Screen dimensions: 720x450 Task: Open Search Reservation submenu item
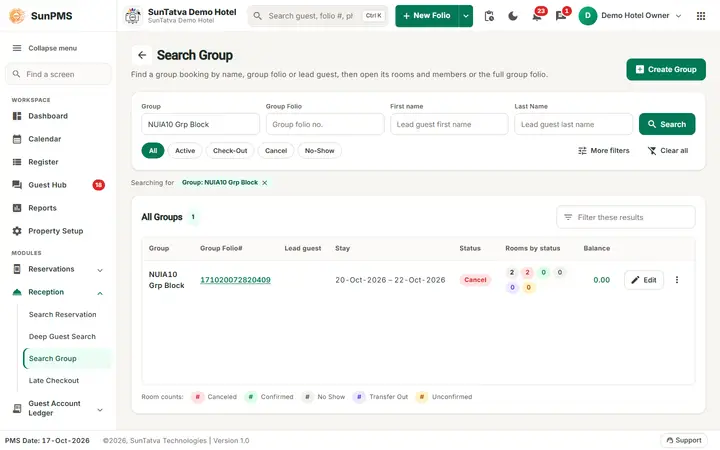coord(62,314)
